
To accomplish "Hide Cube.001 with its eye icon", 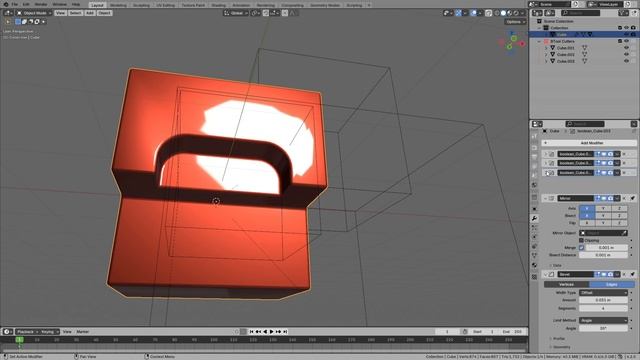I will (x=627, y=48).
